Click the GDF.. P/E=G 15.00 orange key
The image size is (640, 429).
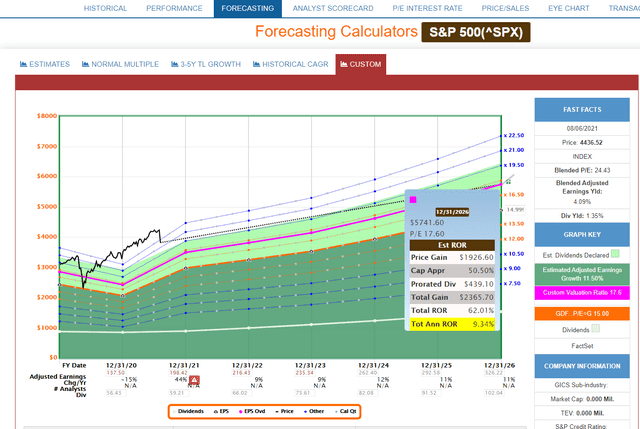[x=582, y=313]
